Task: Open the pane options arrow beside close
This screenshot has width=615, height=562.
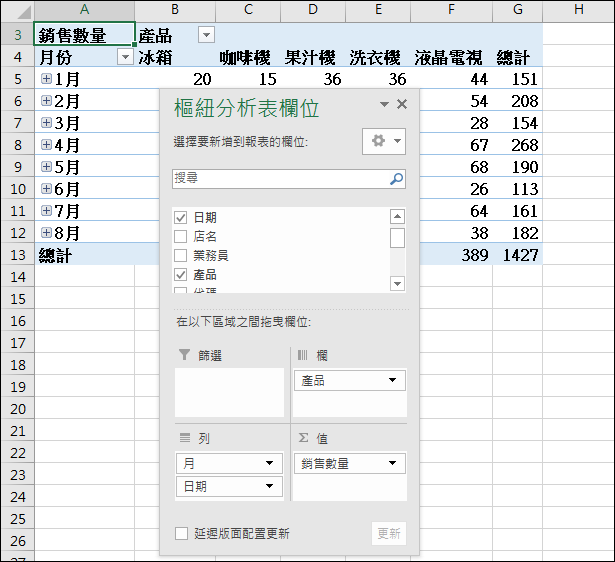Action: [384, 104]
